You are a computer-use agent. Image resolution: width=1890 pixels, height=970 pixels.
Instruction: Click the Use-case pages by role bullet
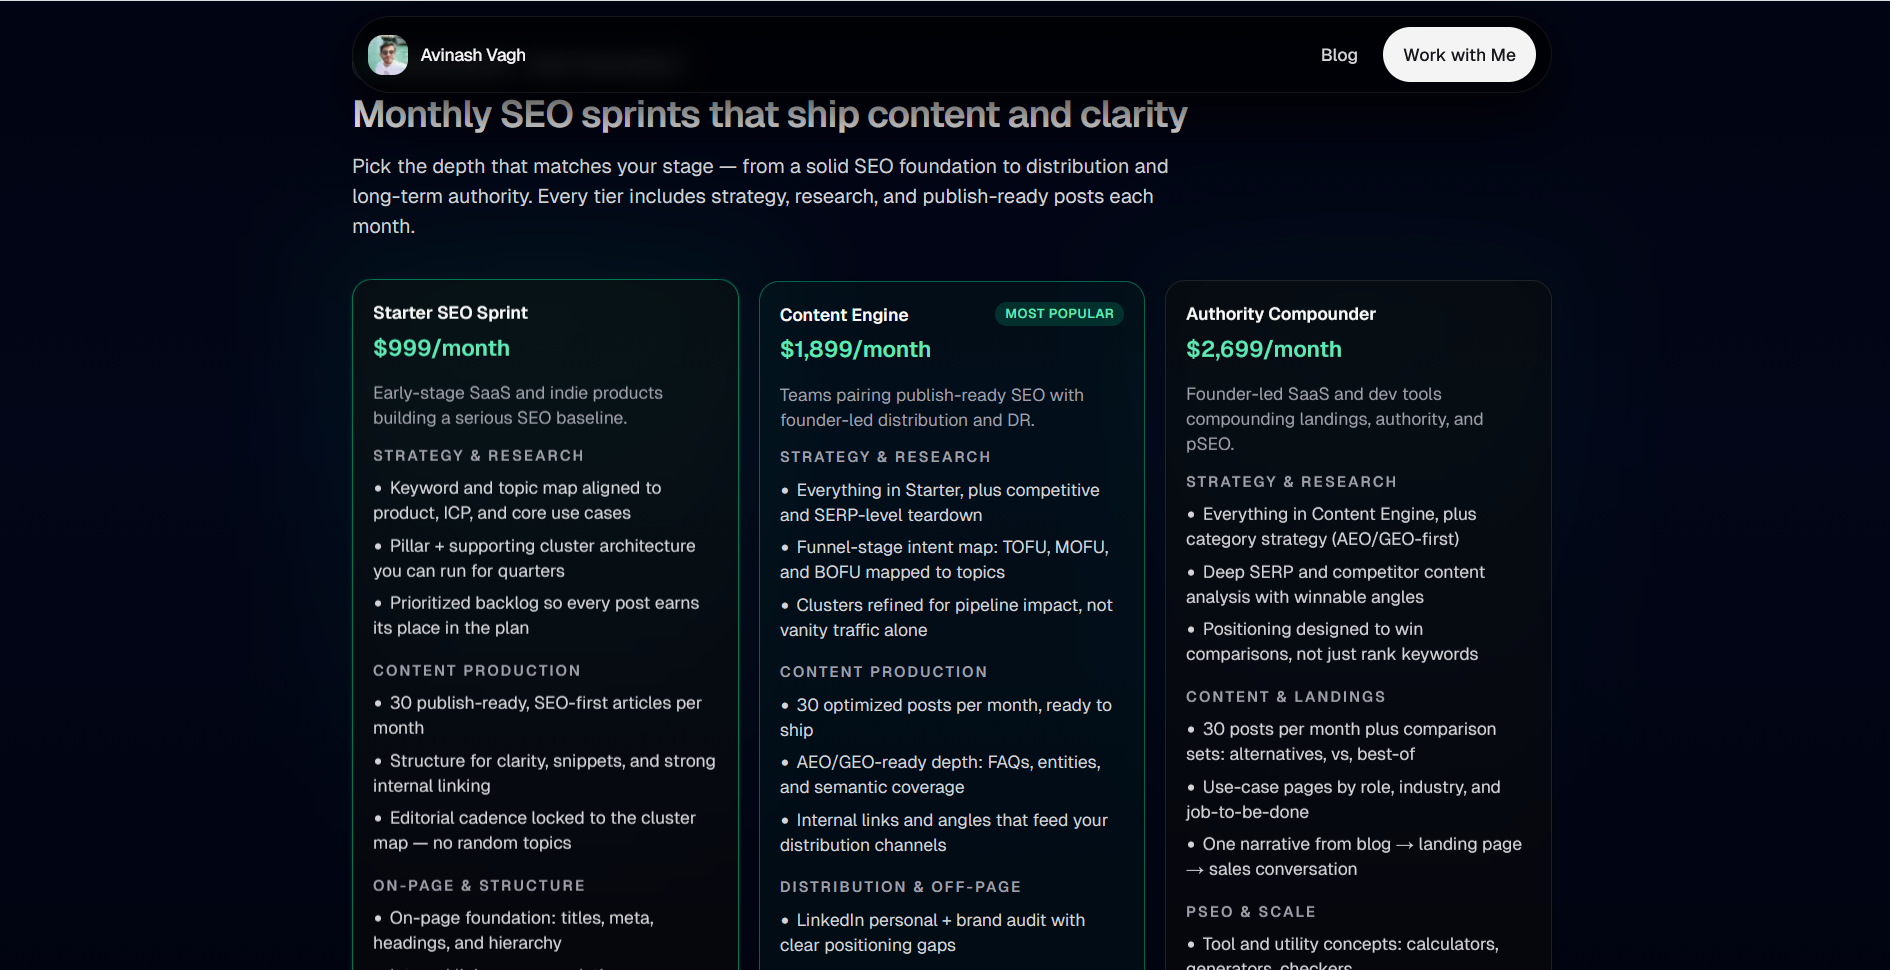point(1343,799)
